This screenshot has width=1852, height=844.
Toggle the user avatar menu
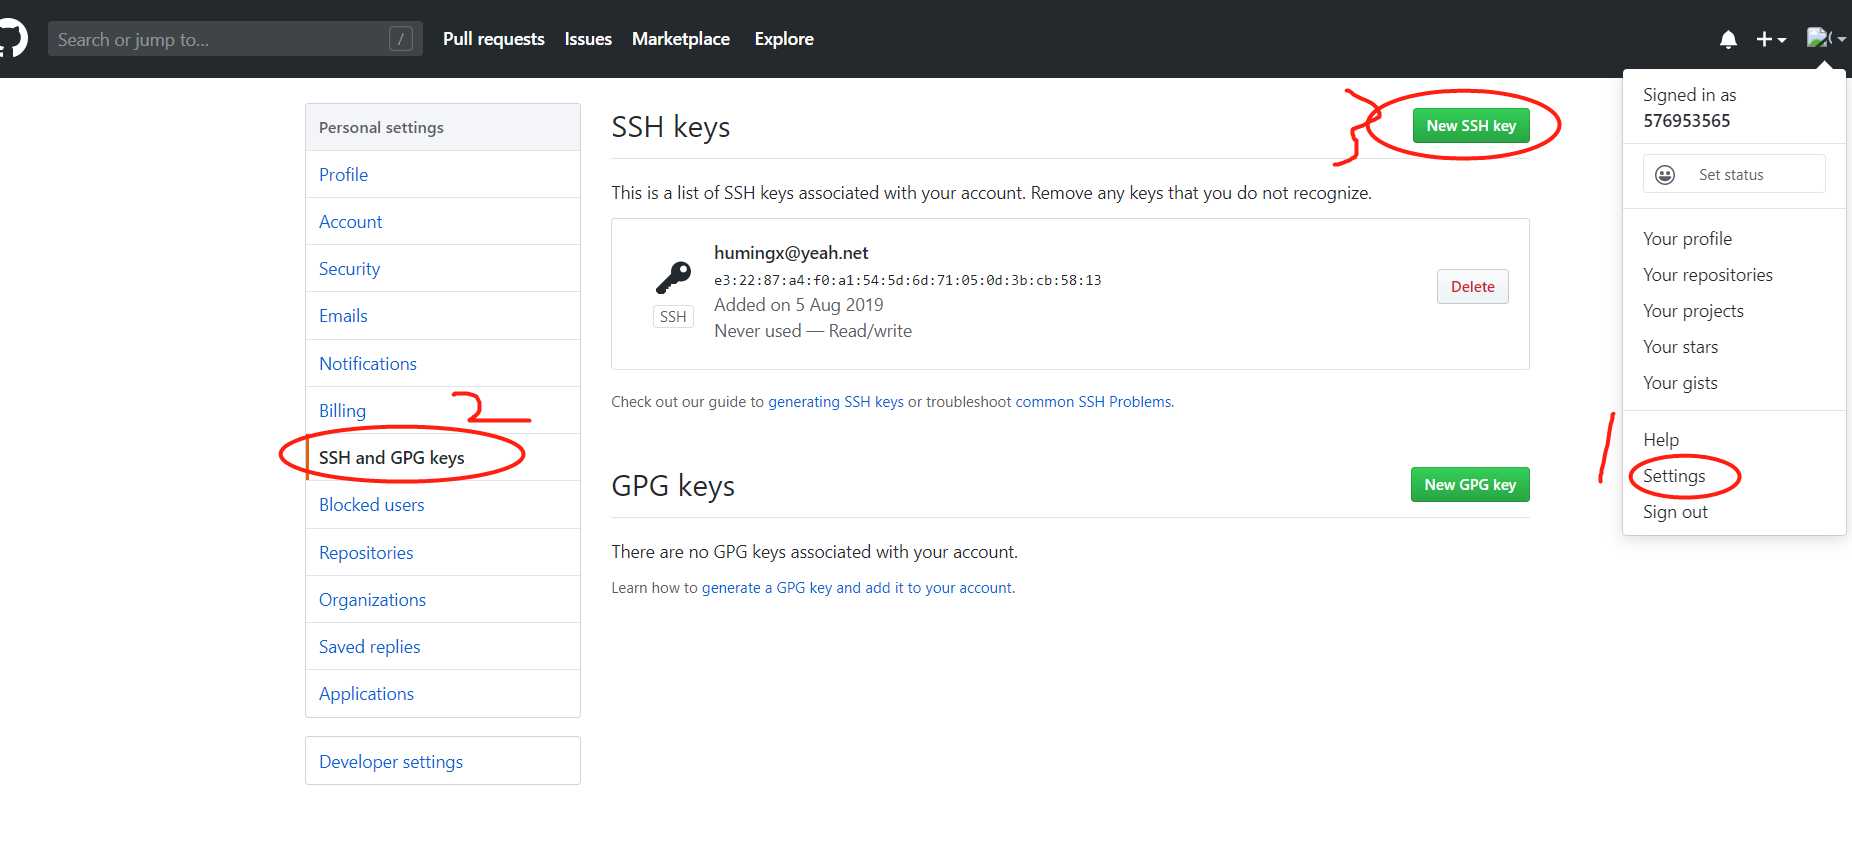1825,39
